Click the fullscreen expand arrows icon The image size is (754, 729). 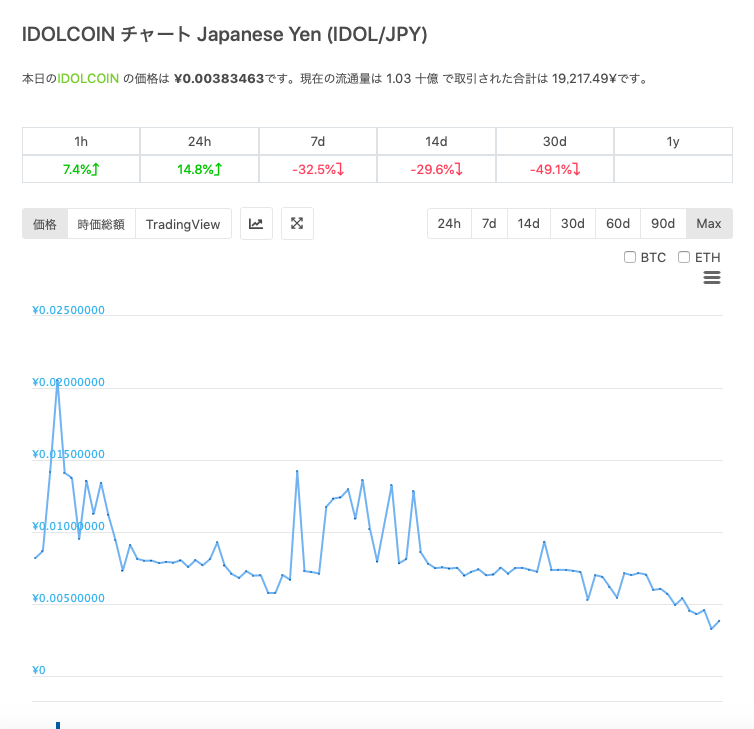click(x=297, y=224)
